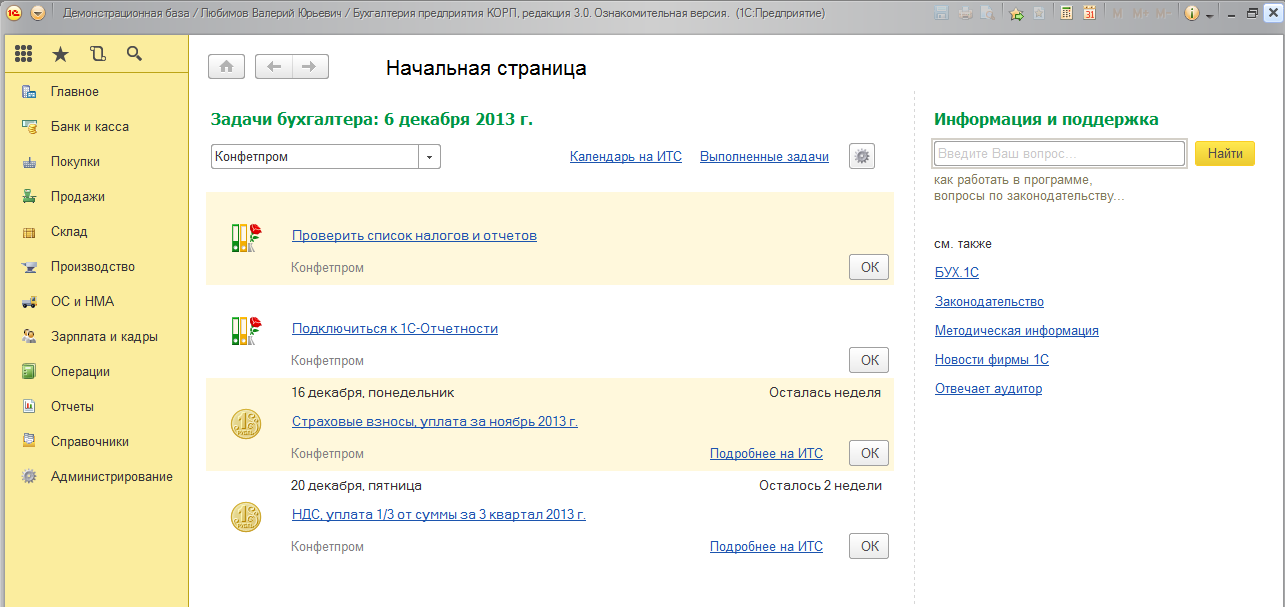Go to the Home page icon button
The image size is (1285, 607).
tap(226, 67)
